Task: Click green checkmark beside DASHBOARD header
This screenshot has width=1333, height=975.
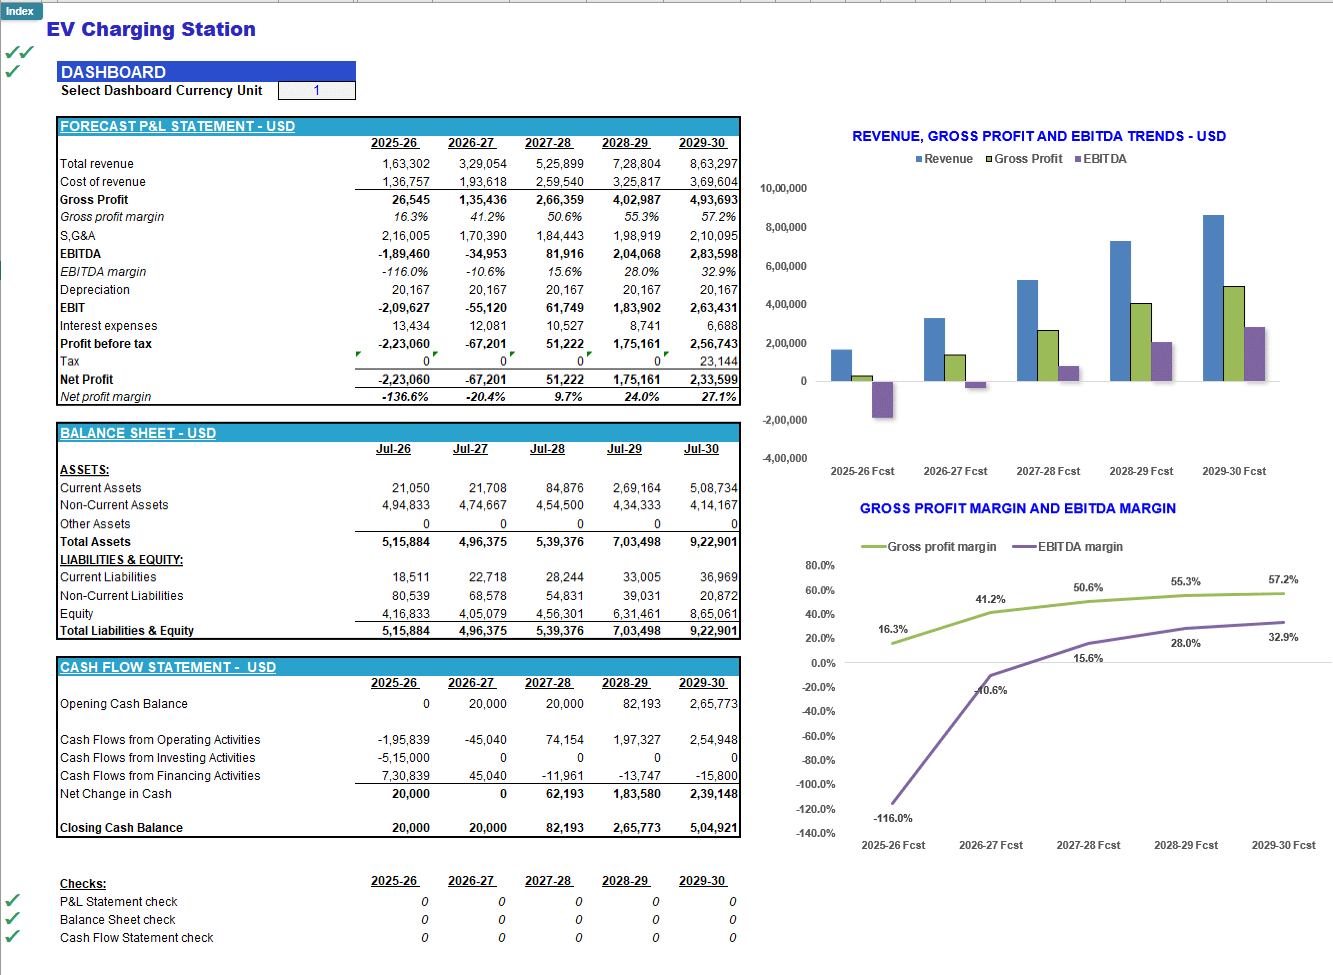Action: click(12, 71)
